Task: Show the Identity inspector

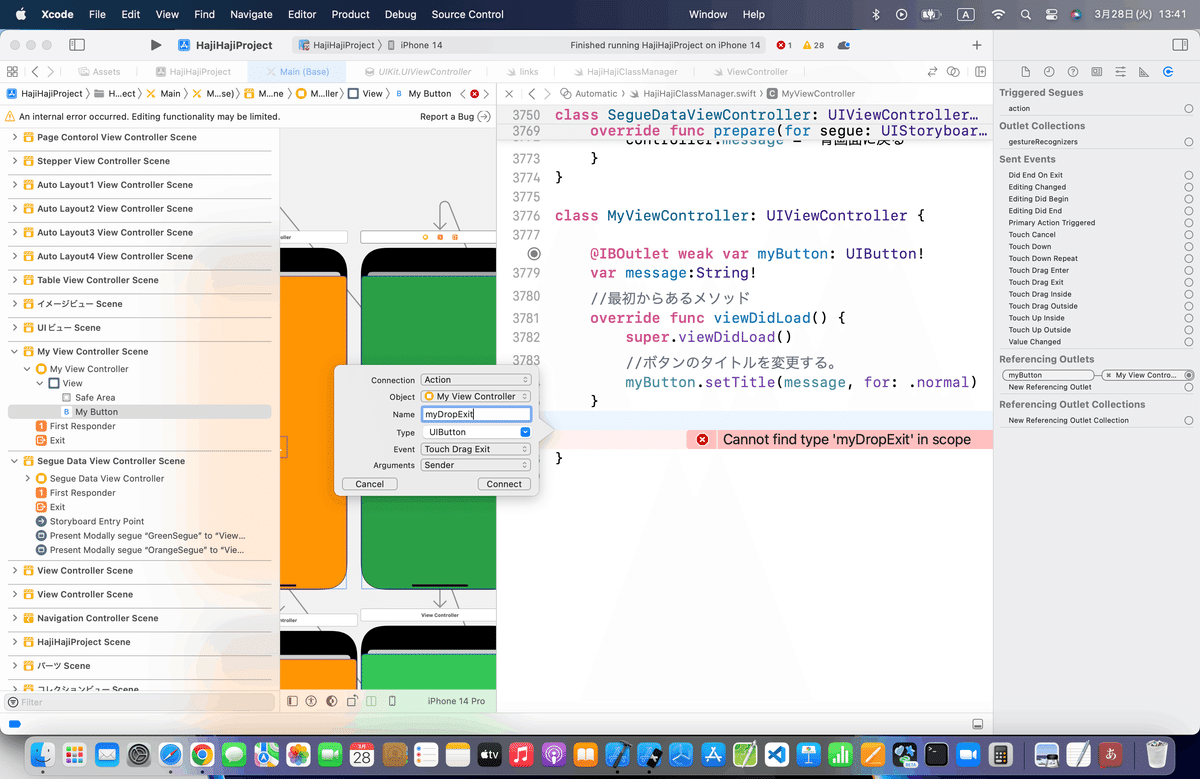Action: 1097,72
